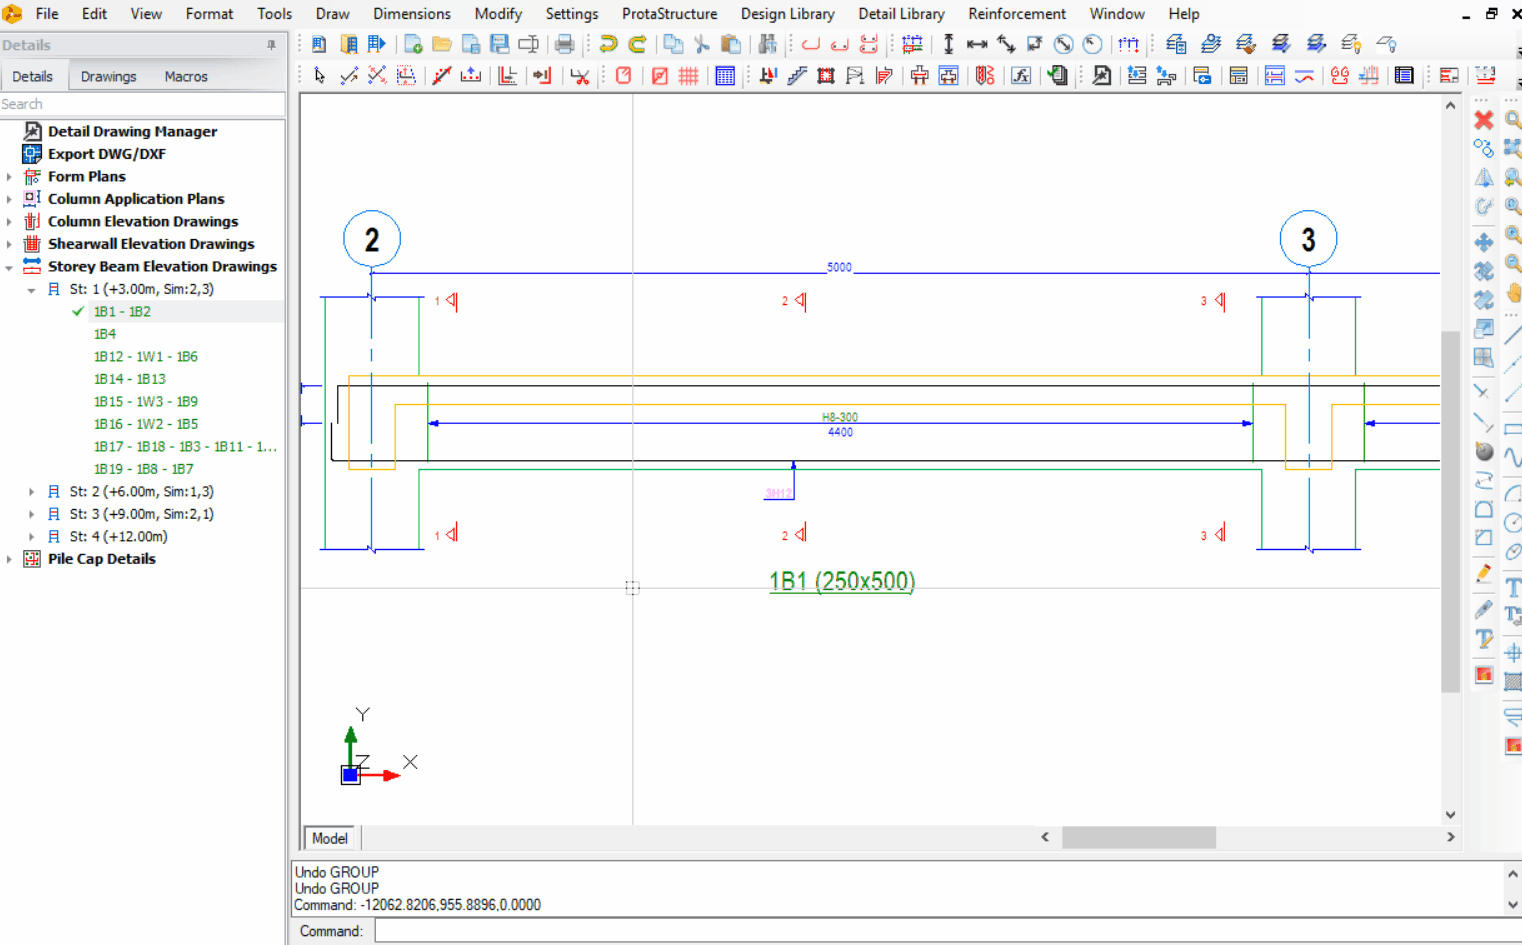The height and width of the screenshot is (945, 1522).
Task: Select the 1B14 - 1B13 drawing
Action: pyautogui.click(x=130, y=379)
